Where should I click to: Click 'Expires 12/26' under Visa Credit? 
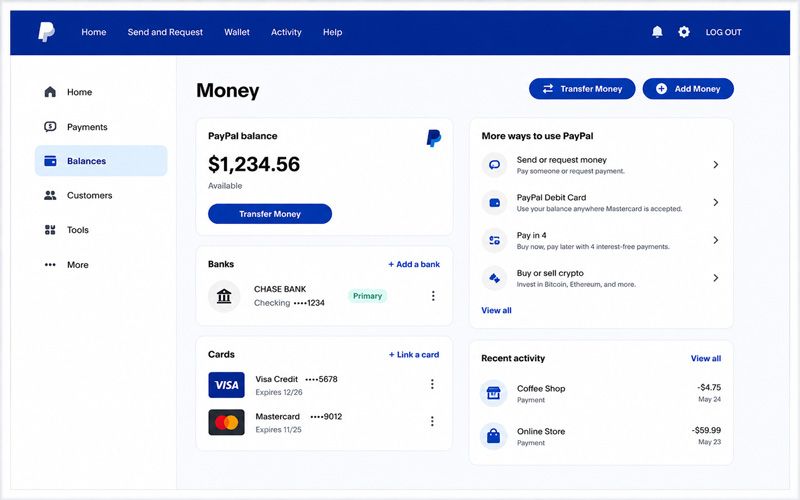coord(279,392)
